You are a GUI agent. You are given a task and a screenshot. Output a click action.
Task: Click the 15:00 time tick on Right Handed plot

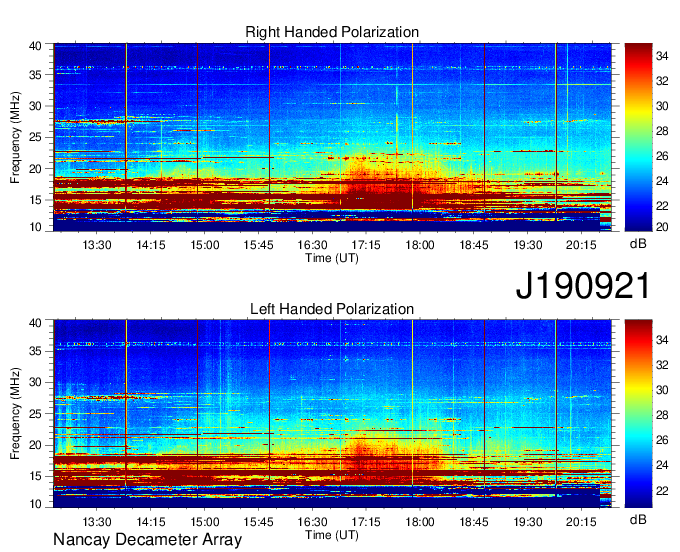tap(204, 245)
